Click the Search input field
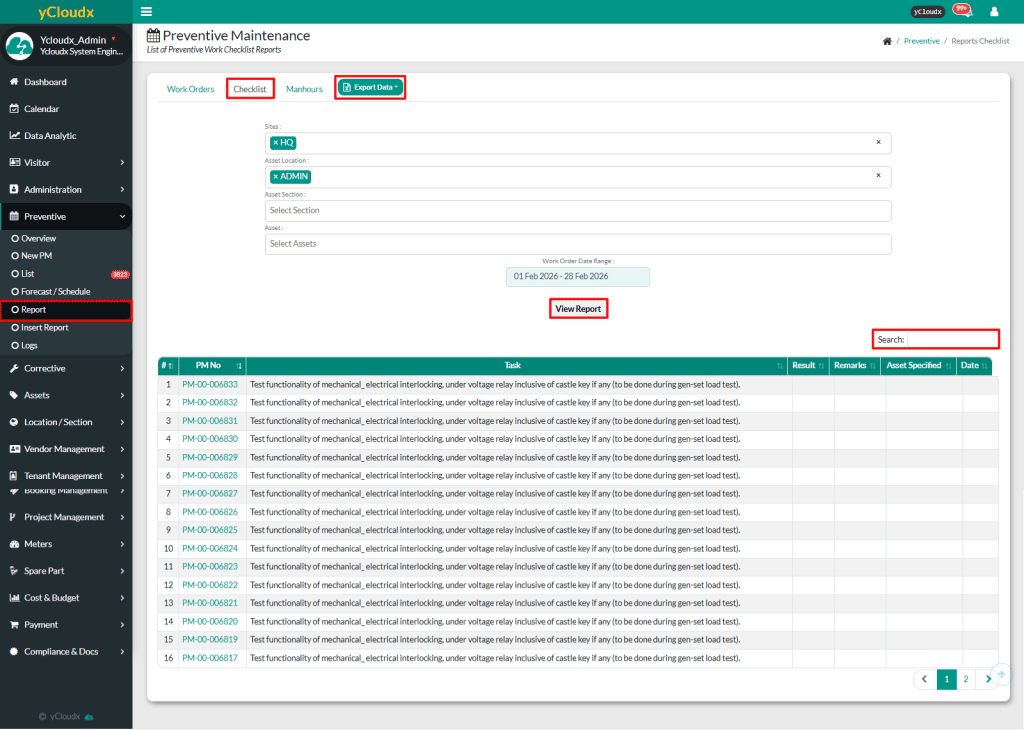Screen dimensions: 1024x730 point(950,340)
